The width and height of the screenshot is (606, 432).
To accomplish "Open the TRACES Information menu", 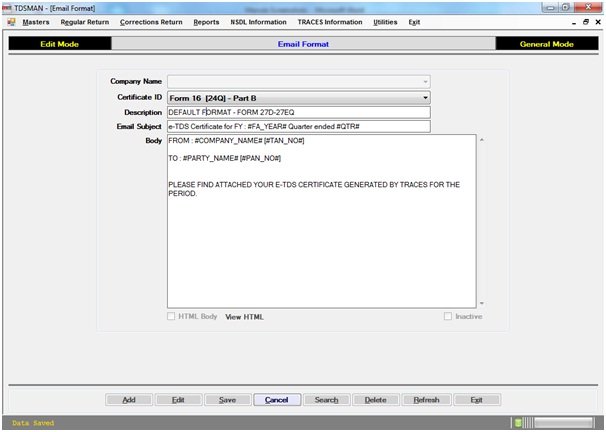I will tap(330, 22).
